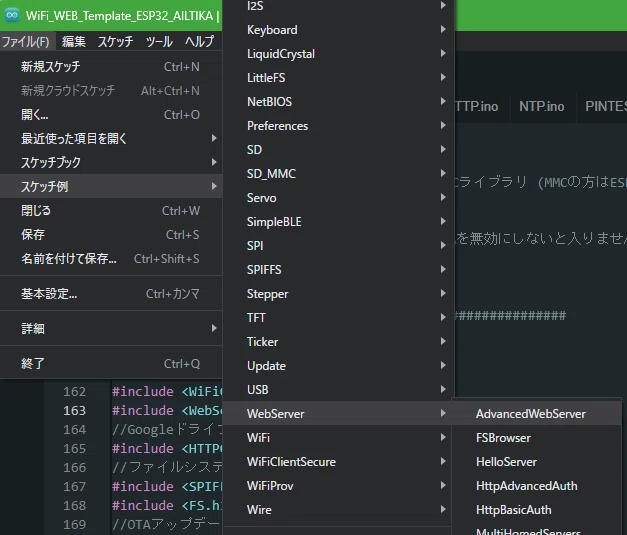
Task: Expand the Servo examples submenu
Action: 338,198
